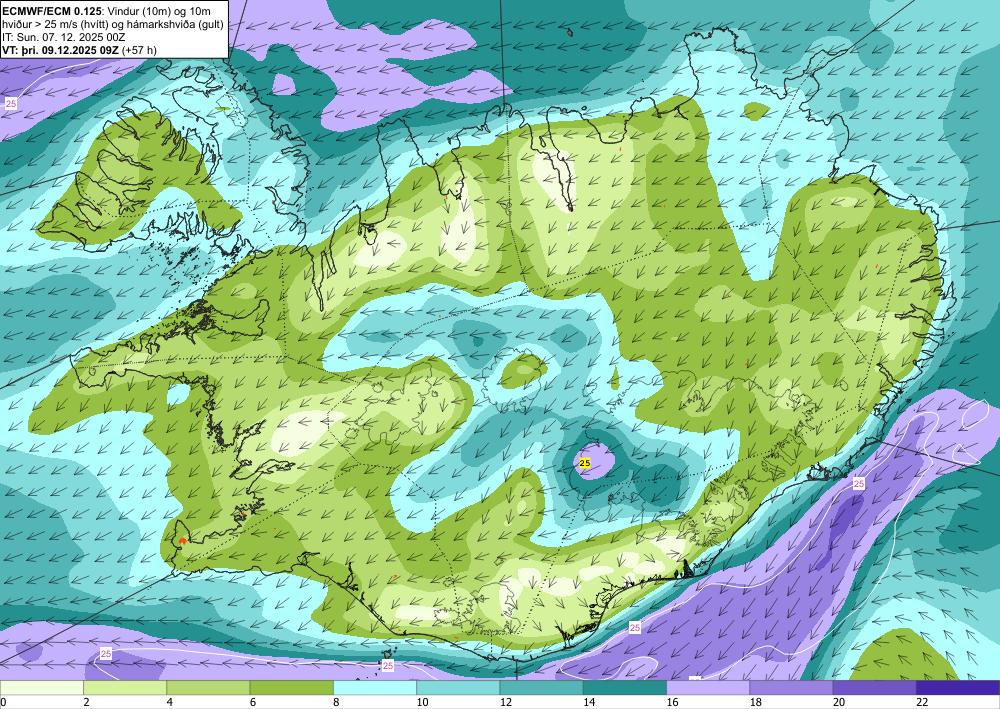Select the 6–8 m/s olive green legend swatch

[x=291, y=687]
